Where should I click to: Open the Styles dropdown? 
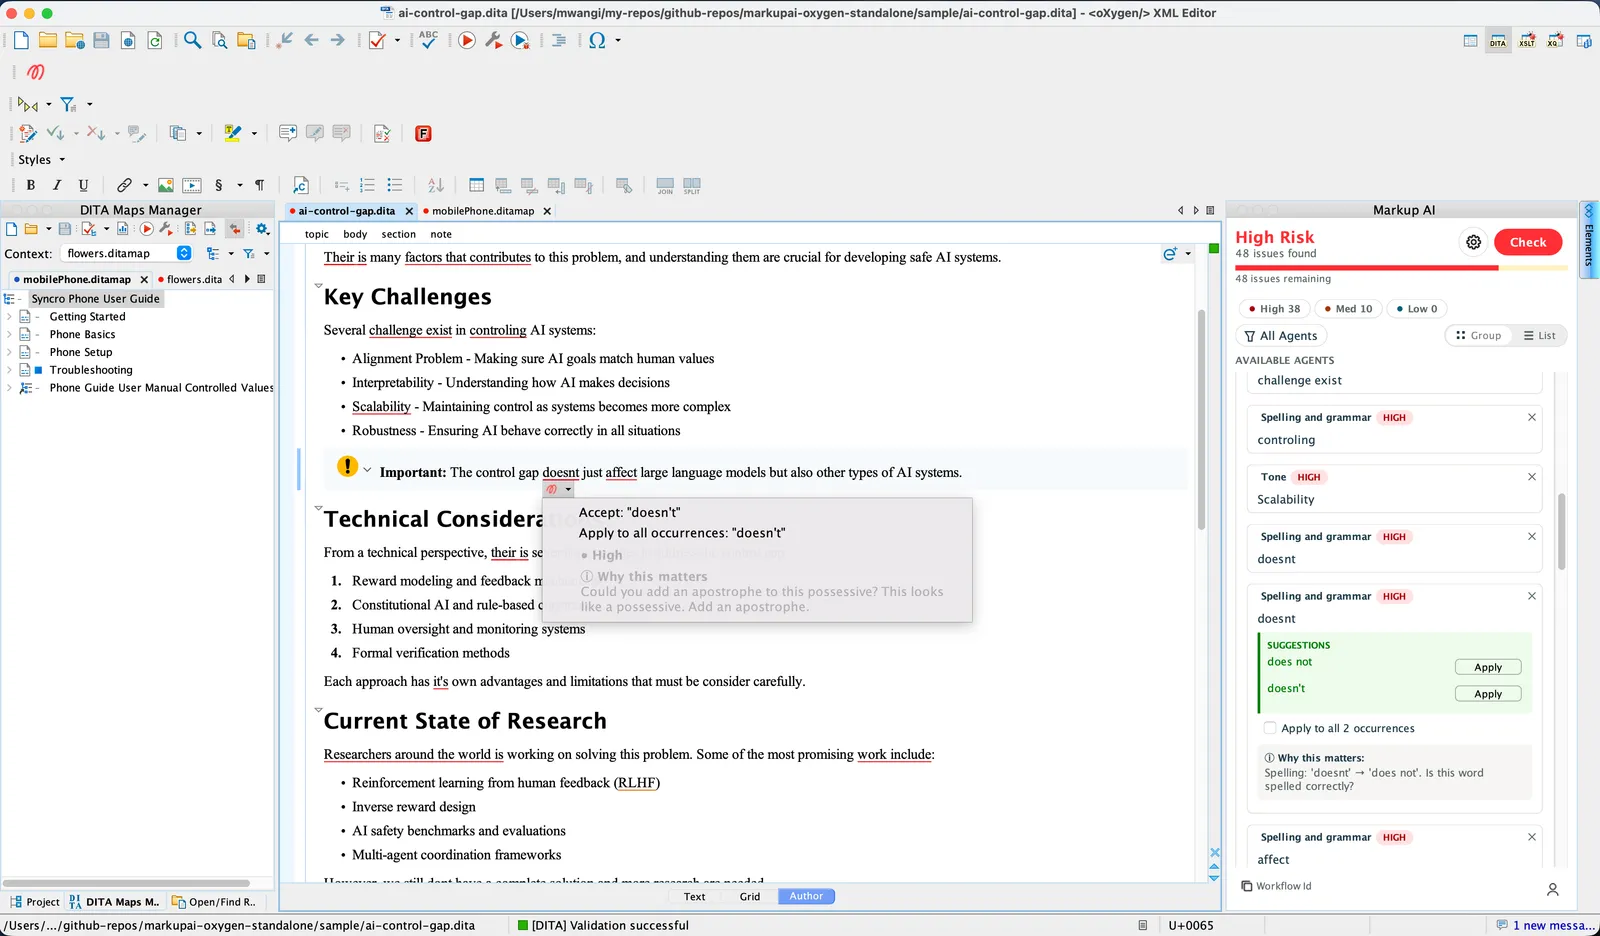coord(41,160)
